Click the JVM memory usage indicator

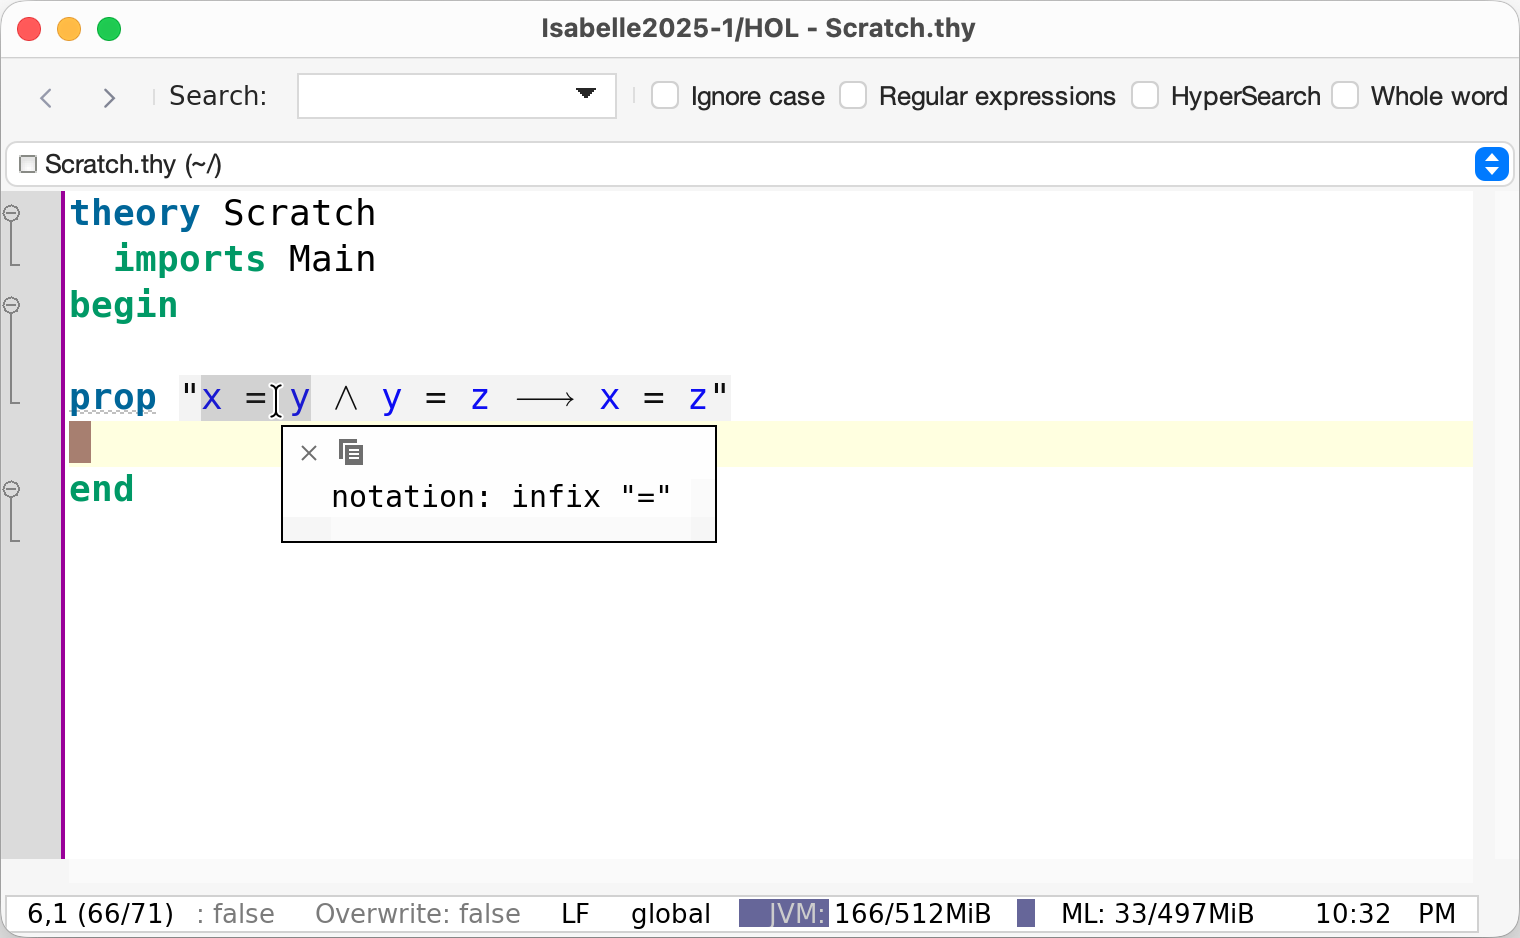pyautogui.click(x=865, y=913)
